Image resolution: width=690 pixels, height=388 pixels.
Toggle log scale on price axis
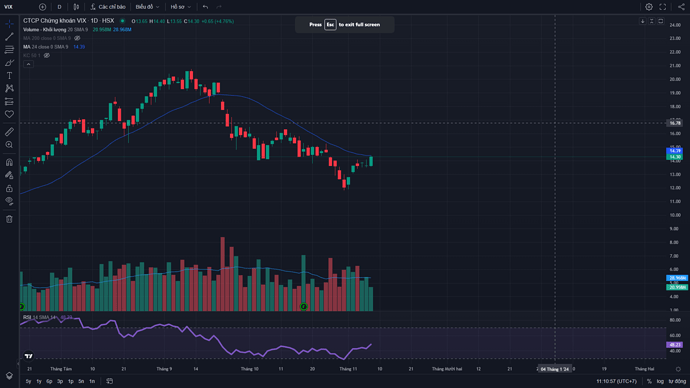pos(660,381)
